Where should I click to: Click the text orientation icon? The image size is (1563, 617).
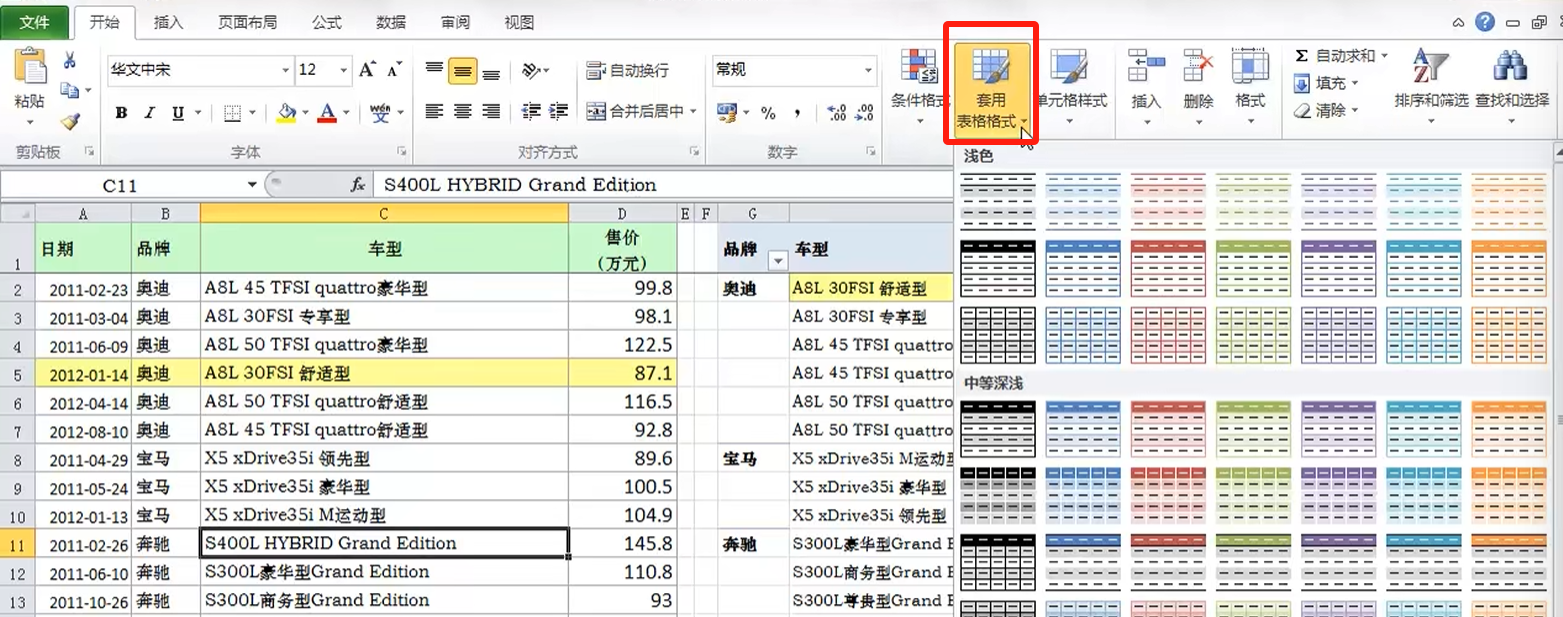click(x=532, y=70)
